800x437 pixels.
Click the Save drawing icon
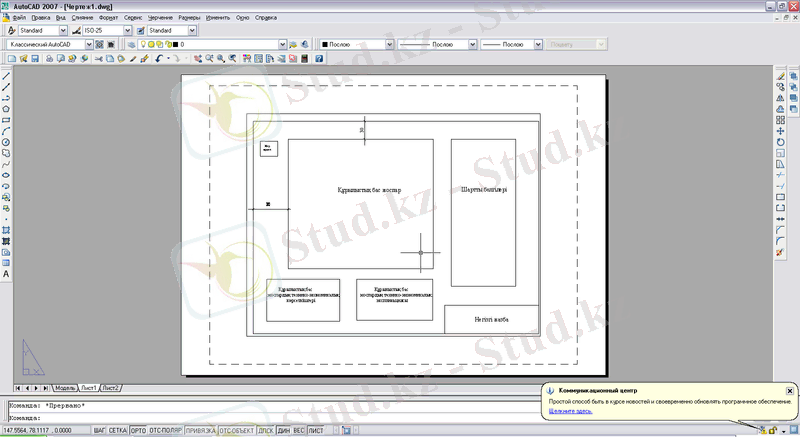(x=35, y=59)
